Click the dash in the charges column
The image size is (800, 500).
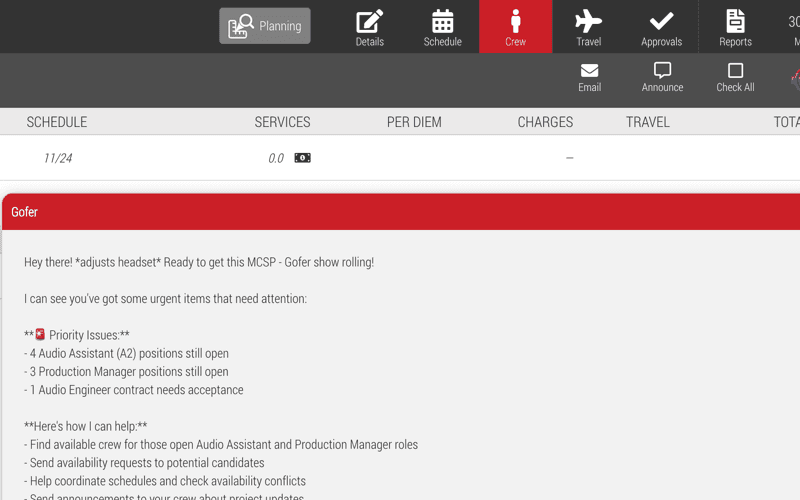click(x=569, y=158)
